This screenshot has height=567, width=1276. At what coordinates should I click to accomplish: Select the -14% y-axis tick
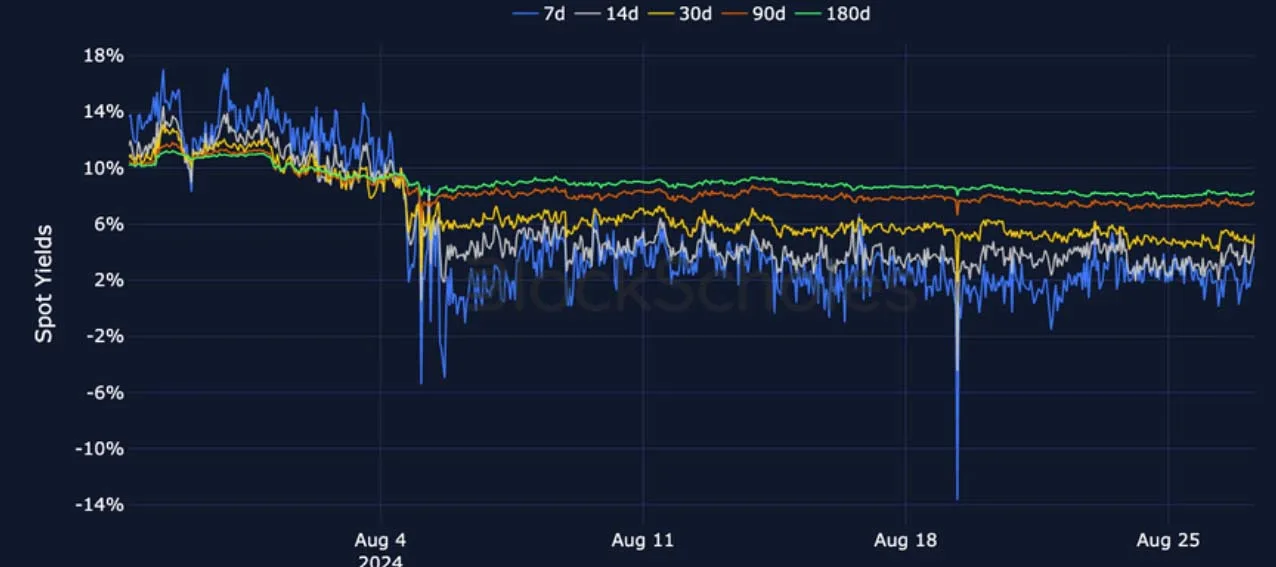coord(101,505)
